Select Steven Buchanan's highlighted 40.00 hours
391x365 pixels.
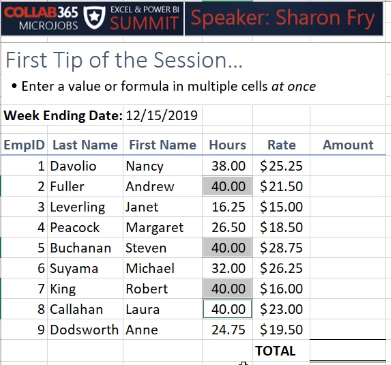[x=227, y=248]
